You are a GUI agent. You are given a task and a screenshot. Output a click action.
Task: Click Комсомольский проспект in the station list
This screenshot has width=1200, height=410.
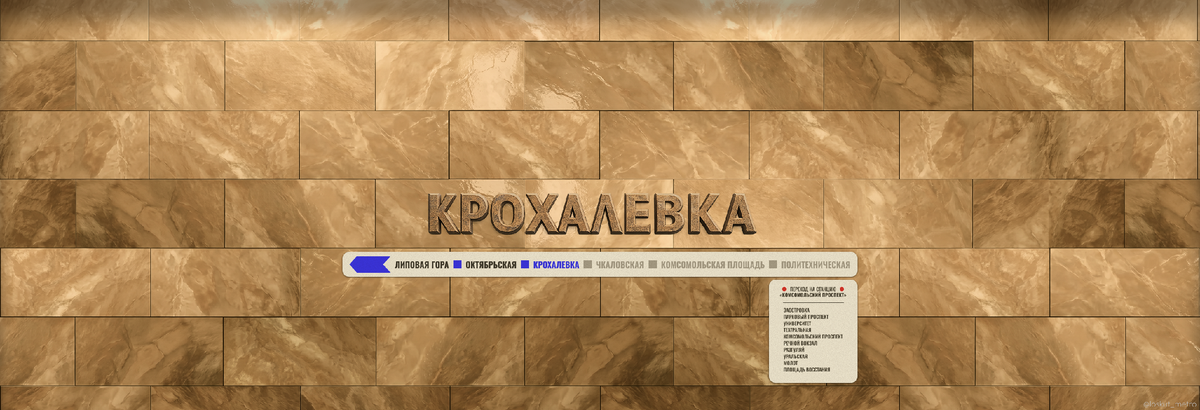813,337
